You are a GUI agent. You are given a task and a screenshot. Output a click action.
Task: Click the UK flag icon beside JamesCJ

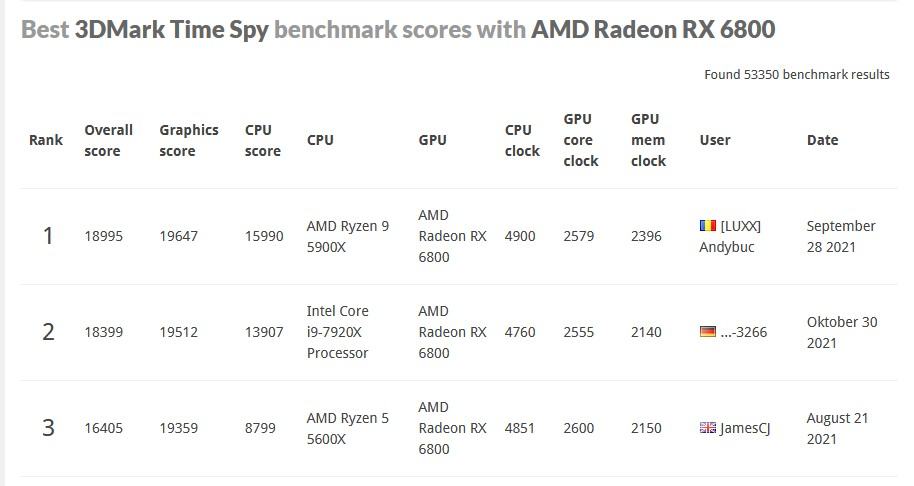click(707, 428)
